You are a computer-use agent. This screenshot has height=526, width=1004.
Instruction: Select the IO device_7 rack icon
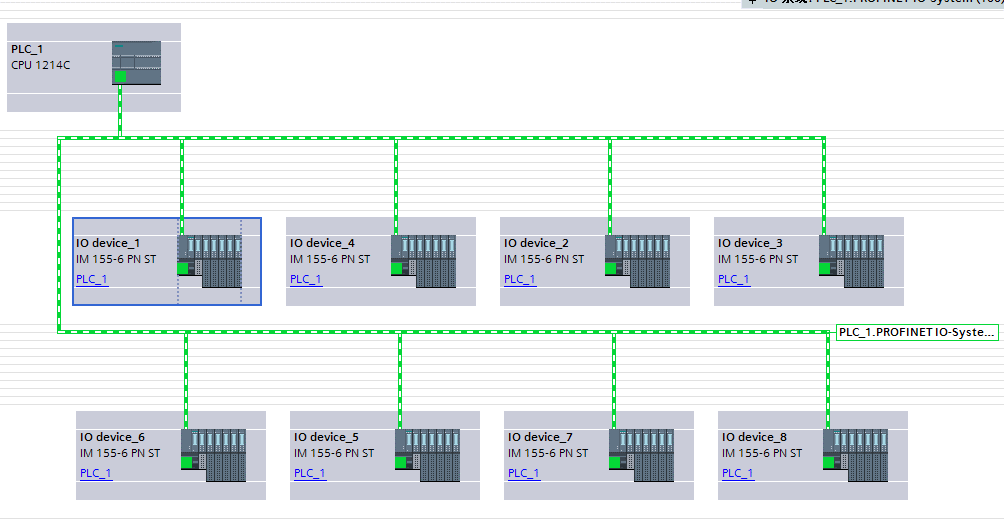(642, 455)
